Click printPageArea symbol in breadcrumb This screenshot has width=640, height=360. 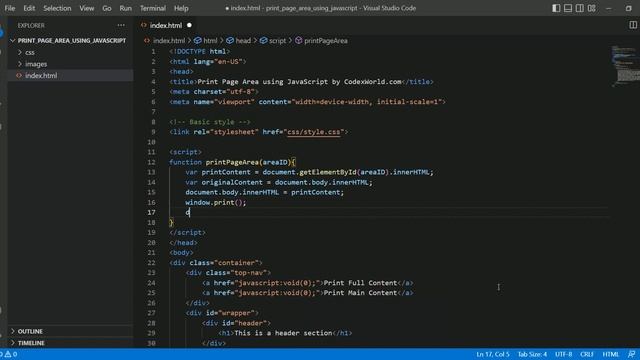322,41
